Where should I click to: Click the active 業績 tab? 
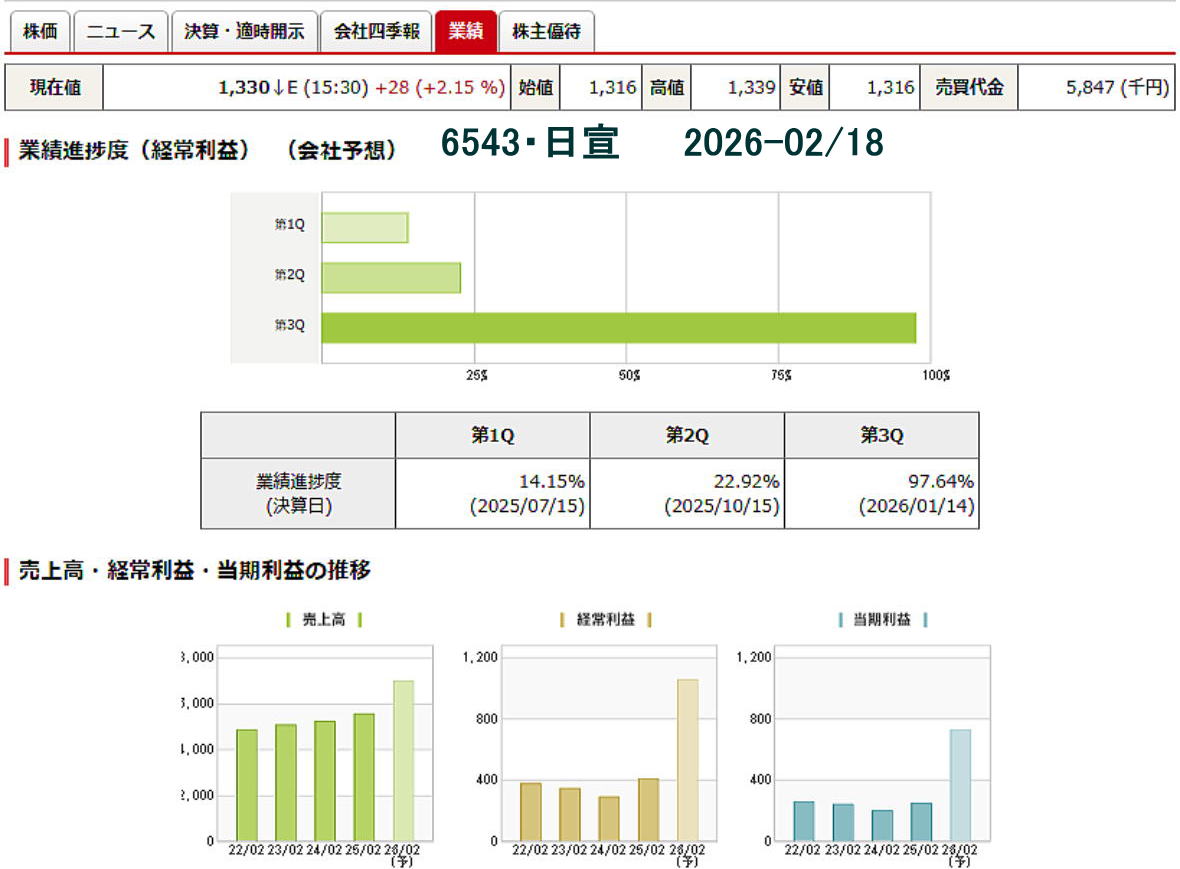(465, 32)
